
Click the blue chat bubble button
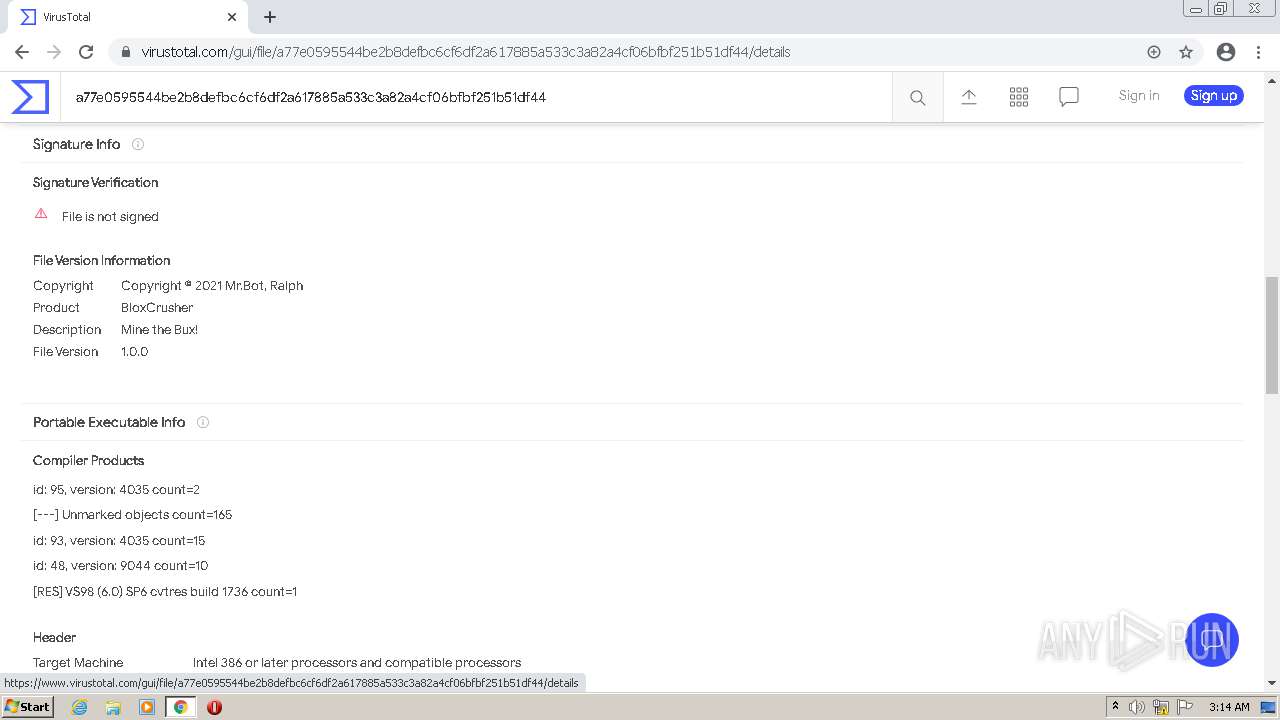(x=1212, y=640)
